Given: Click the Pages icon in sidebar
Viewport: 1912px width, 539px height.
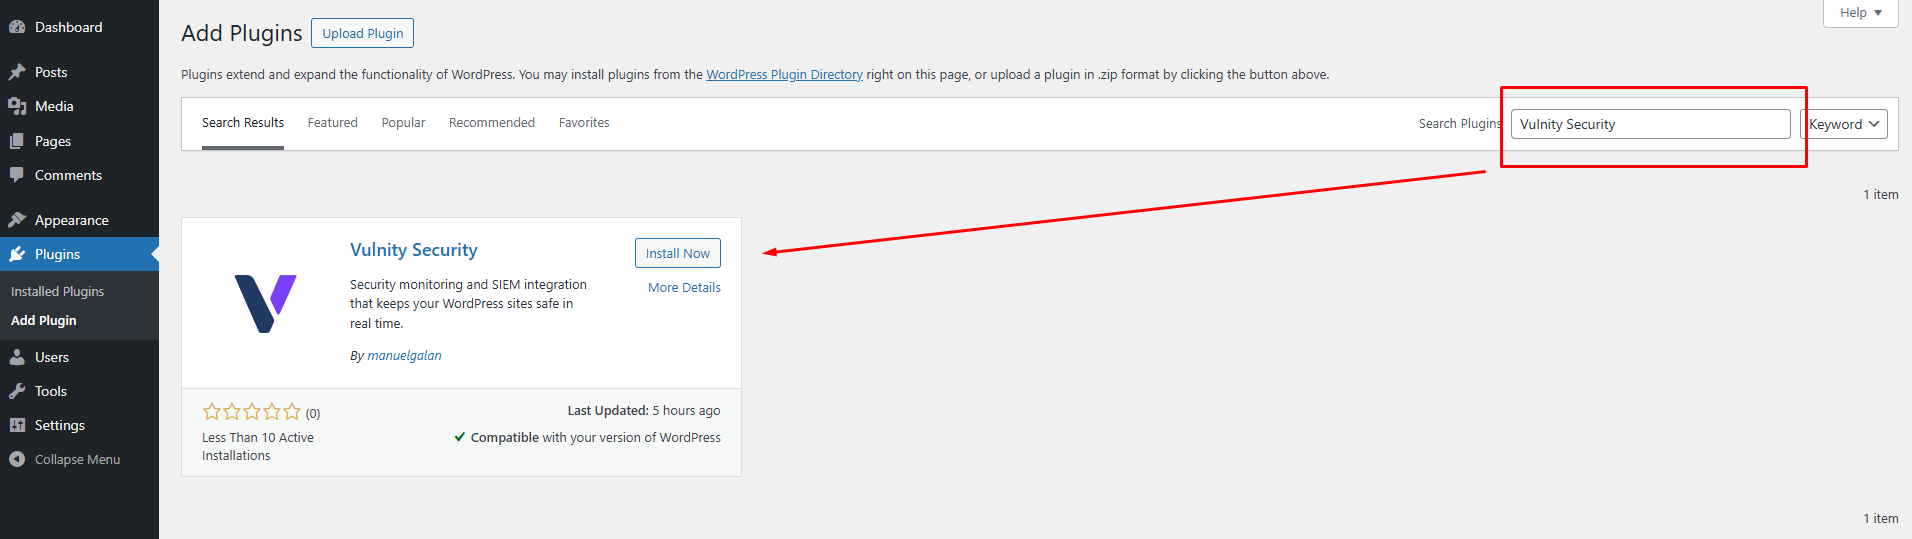Looking at the screenshot, I should click(17, 141).
